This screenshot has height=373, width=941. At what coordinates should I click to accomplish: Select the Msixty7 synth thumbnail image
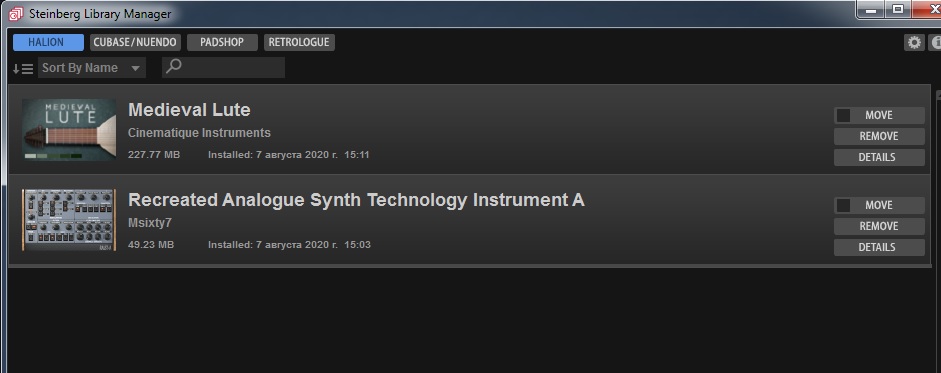coord(69,220)
